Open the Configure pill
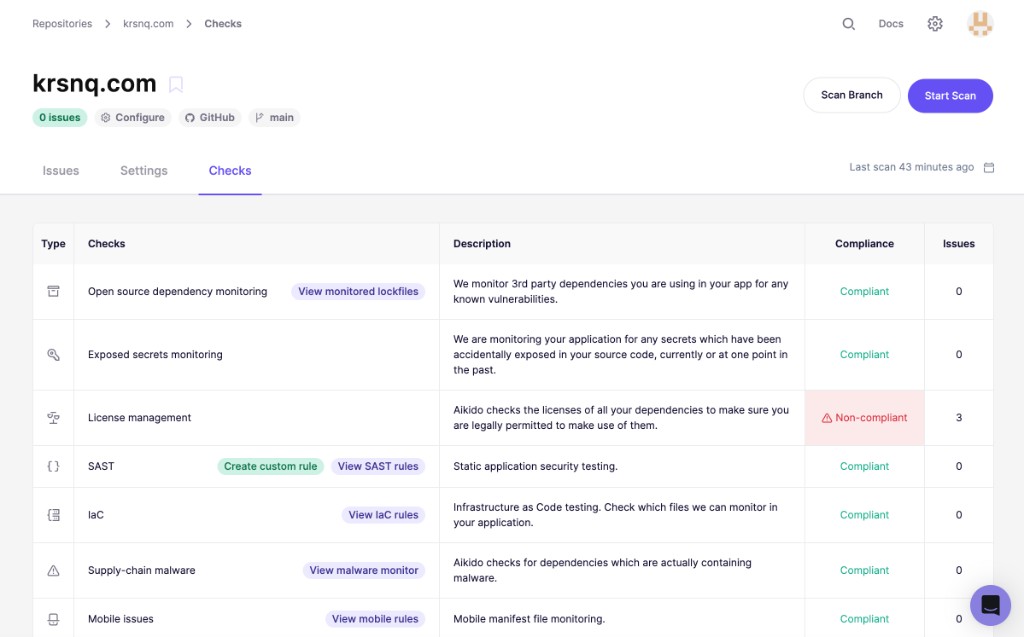The width and height of the screenshot is (1024, 637). pyautogui.click(x=133, y=118)
